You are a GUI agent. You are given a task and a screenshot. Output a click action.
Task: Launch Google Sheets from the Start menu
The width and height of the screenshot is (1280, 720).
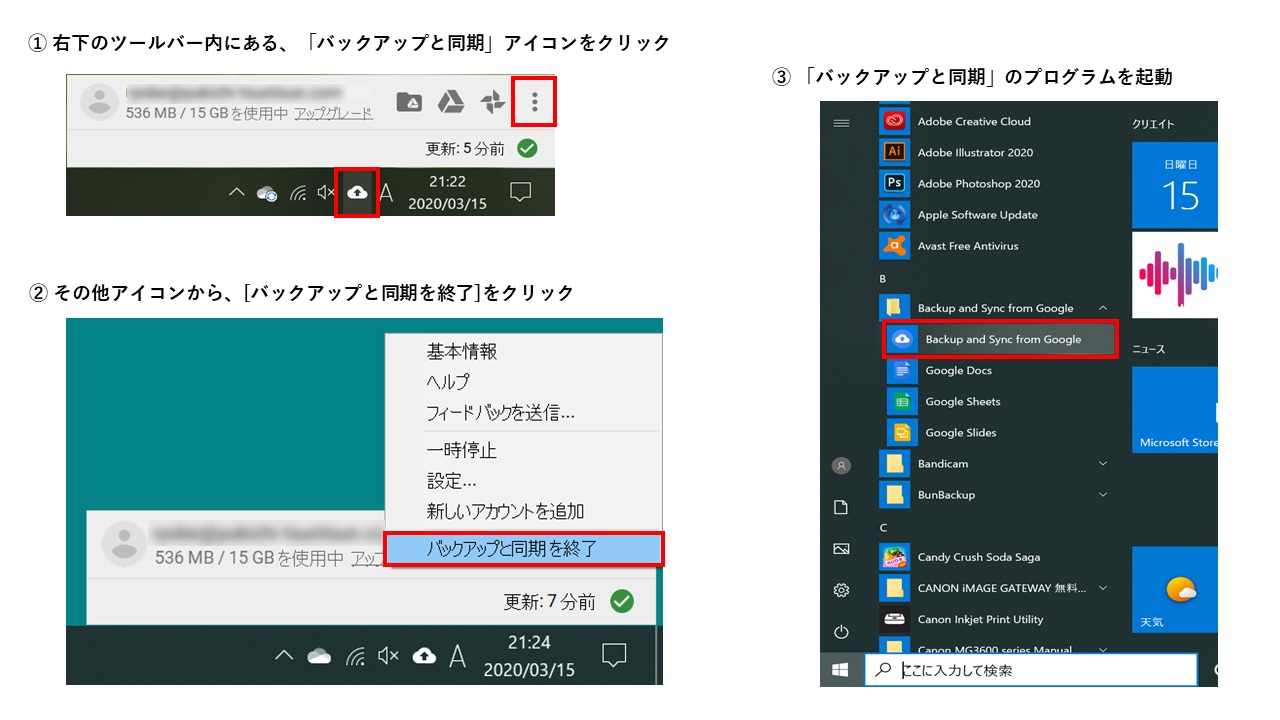tap(962, 402)
